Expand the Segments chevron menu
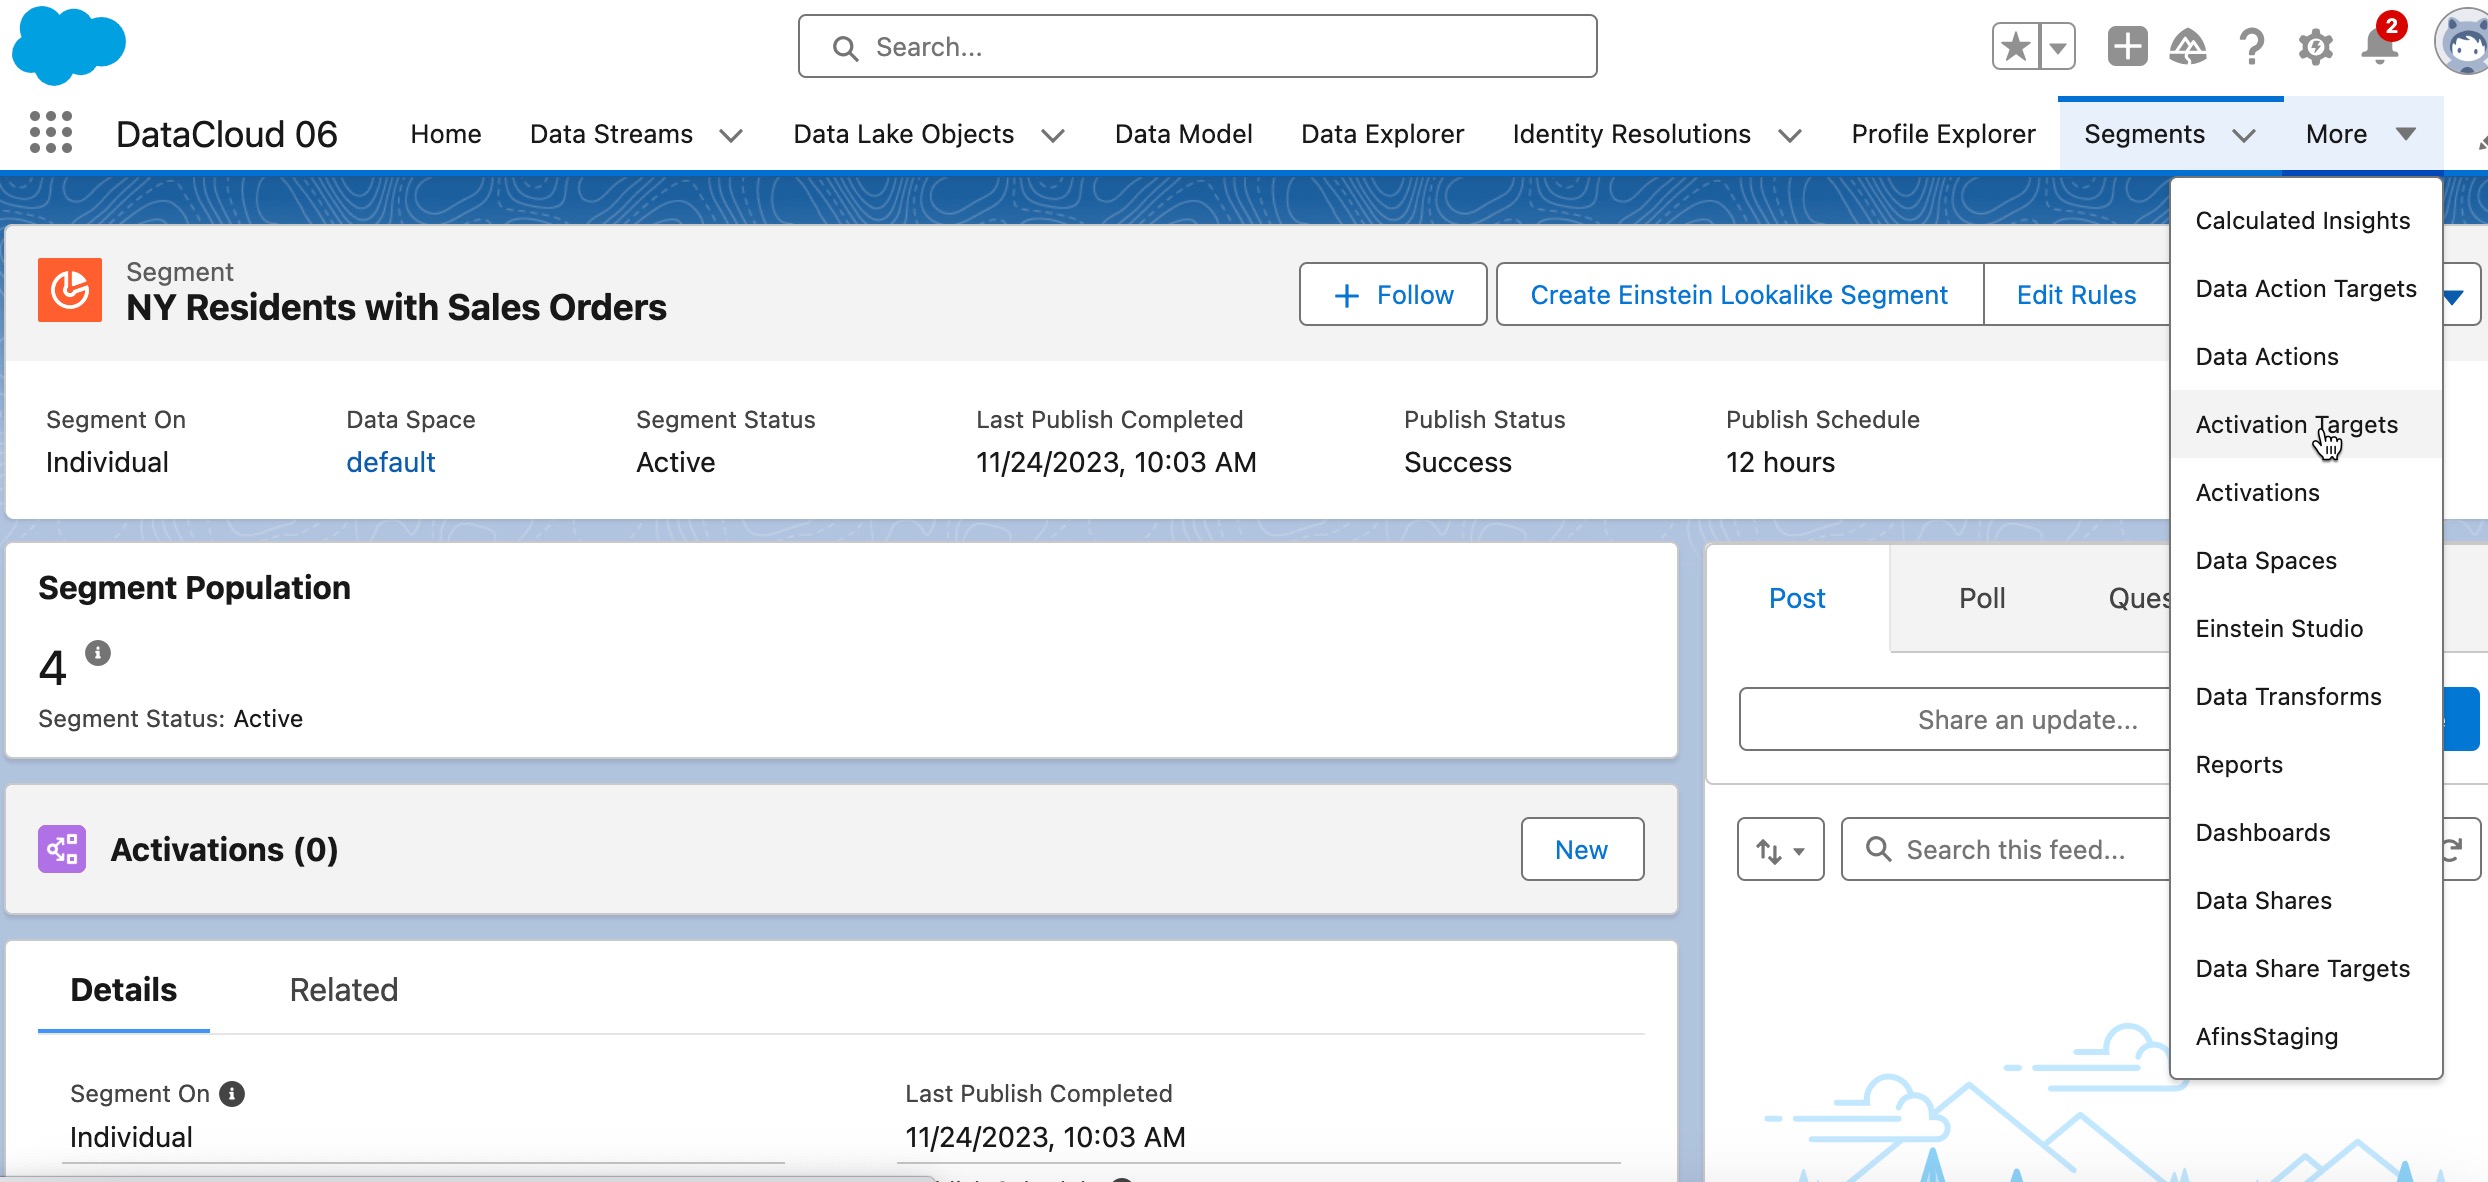 [x=2243, y=135]
